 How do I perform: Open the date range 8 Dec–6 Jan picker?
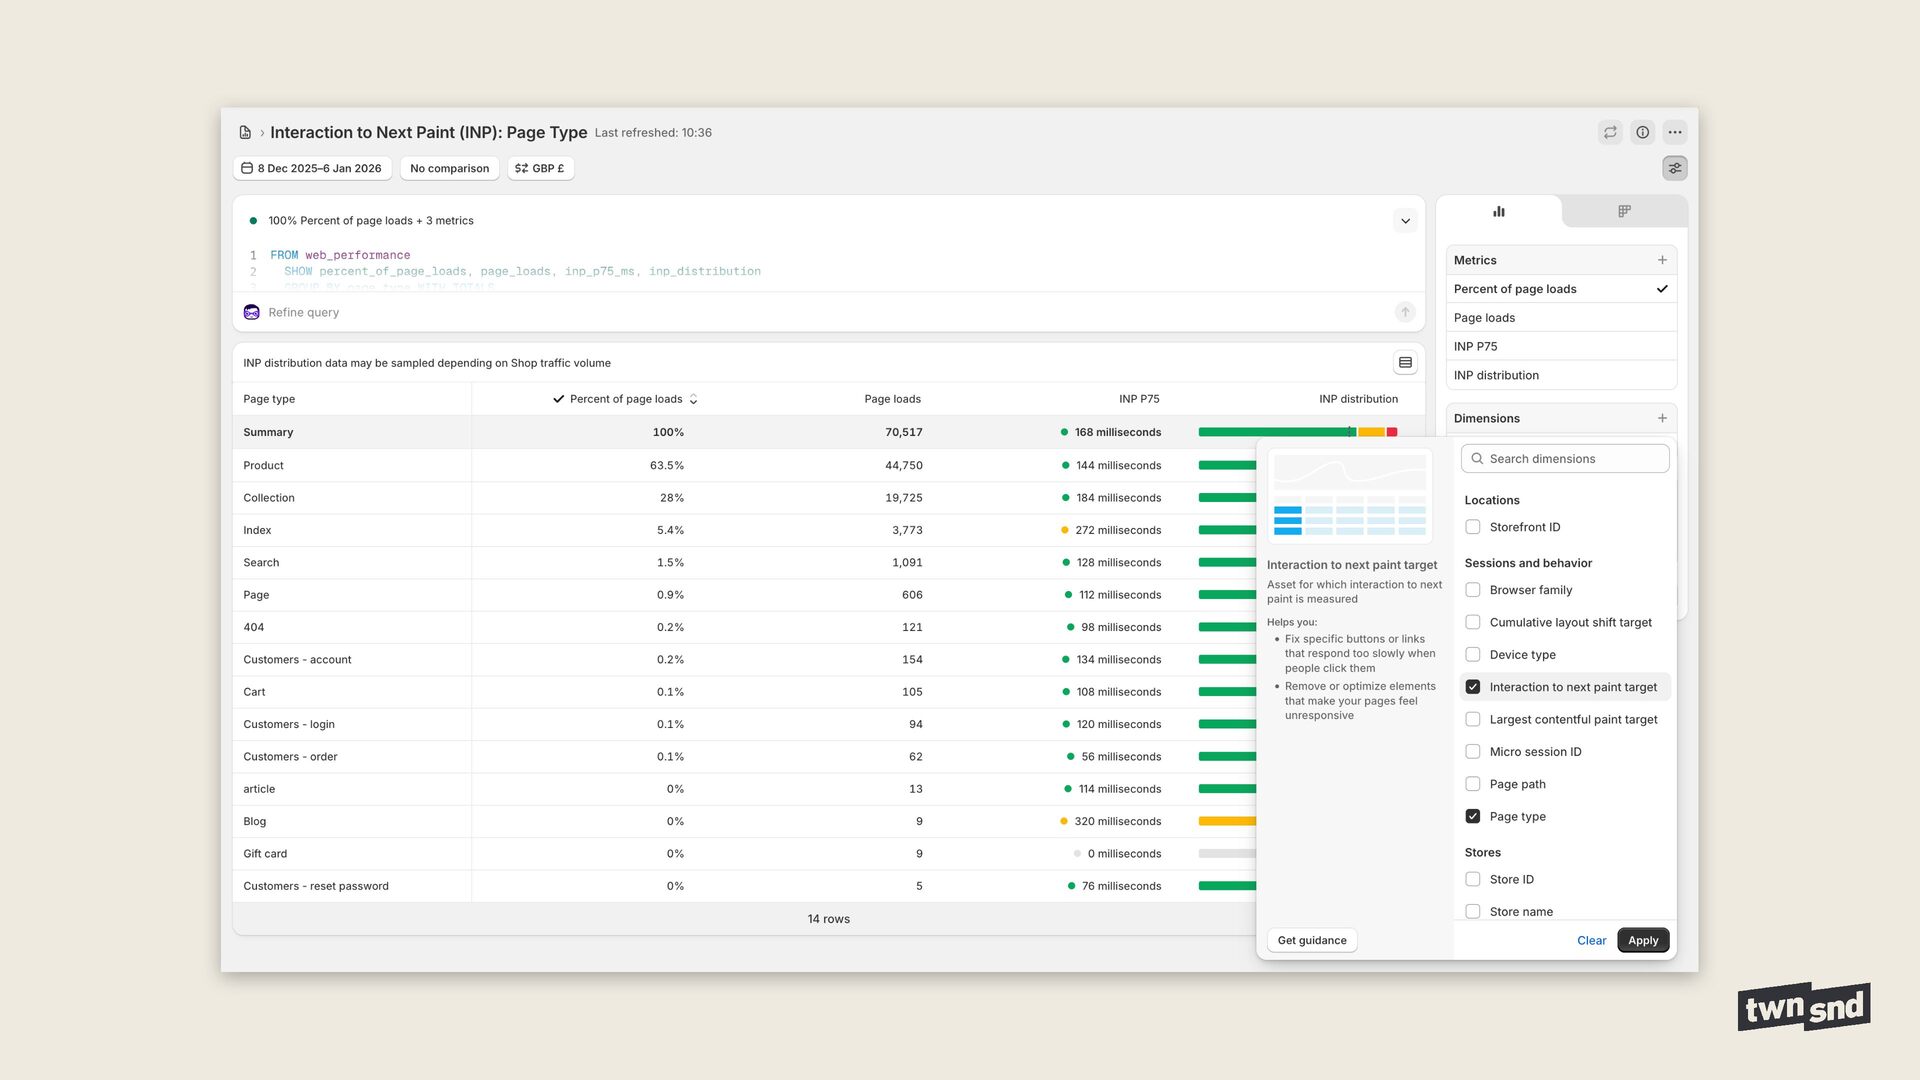pos(311,168)
